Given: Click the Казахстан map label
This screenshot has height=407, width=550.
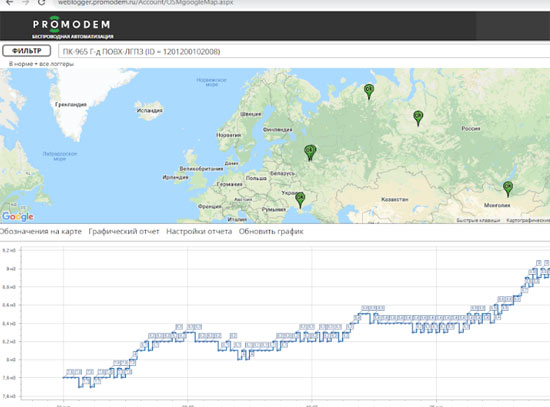Looking at the screenshot, I should [395, 199].
